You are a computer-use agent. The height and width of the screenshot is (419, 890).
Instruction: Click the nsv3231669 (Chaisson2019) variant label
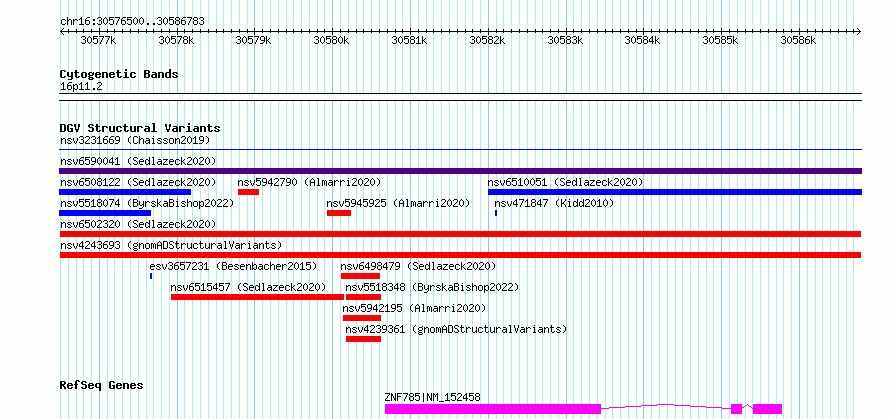[x=135, y=140]
